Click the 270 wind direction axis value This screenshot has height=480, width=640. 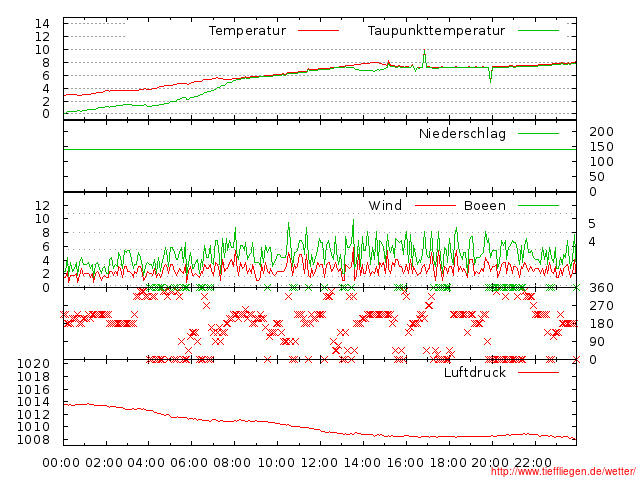coord(601,306)
